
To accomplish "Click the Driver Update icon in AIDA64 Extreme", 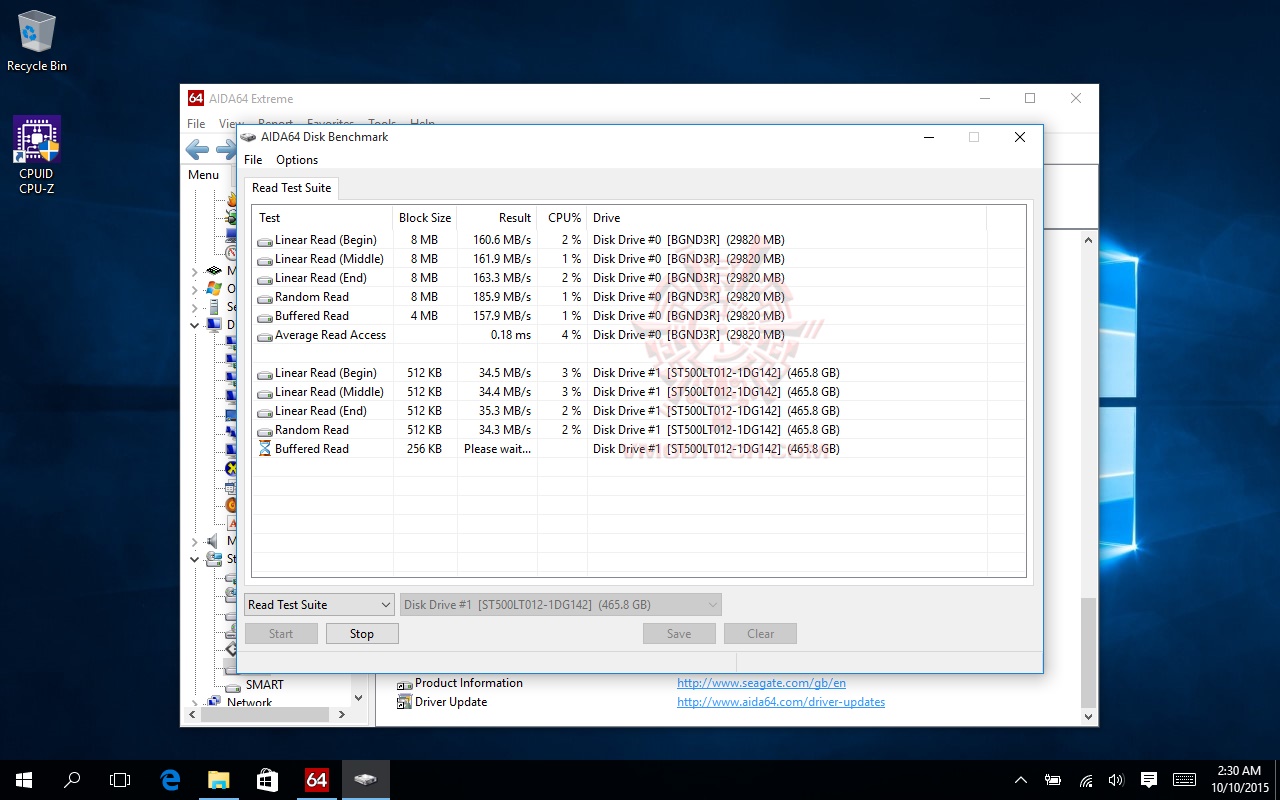I will tap(405, 702).
